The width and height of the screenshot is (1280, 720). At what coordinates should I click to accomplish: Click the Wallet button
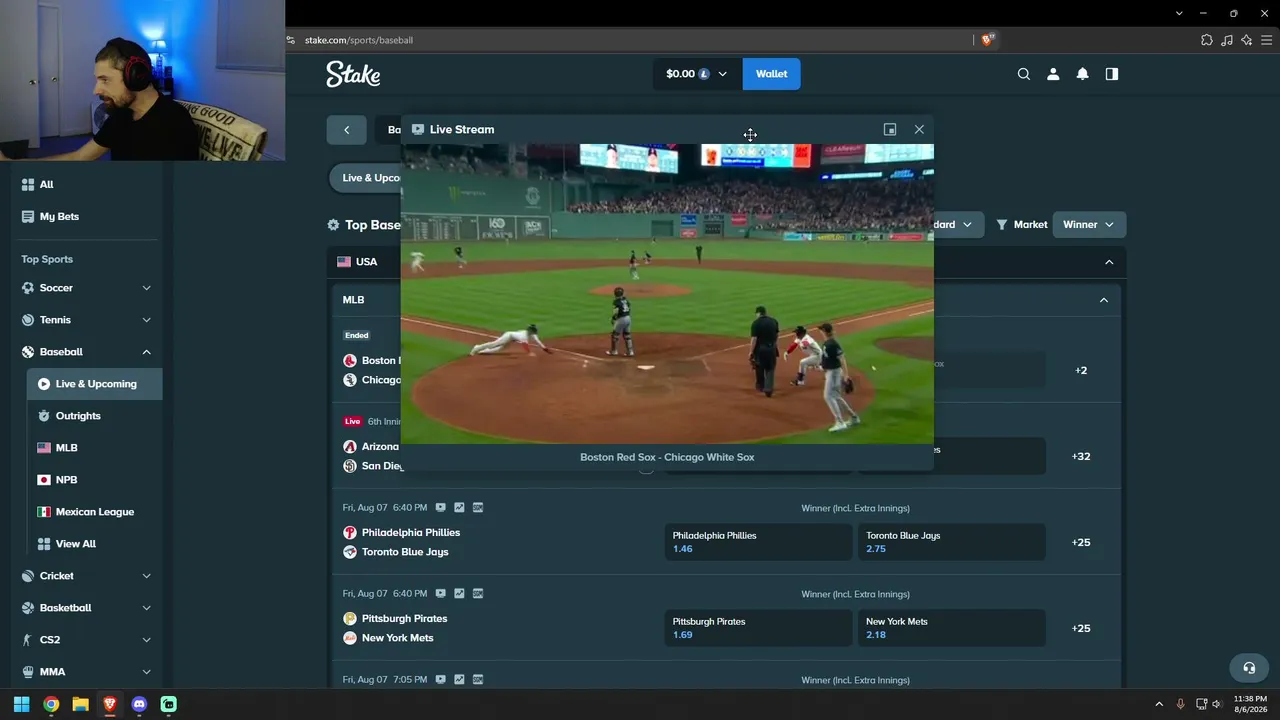coord(771,74)
